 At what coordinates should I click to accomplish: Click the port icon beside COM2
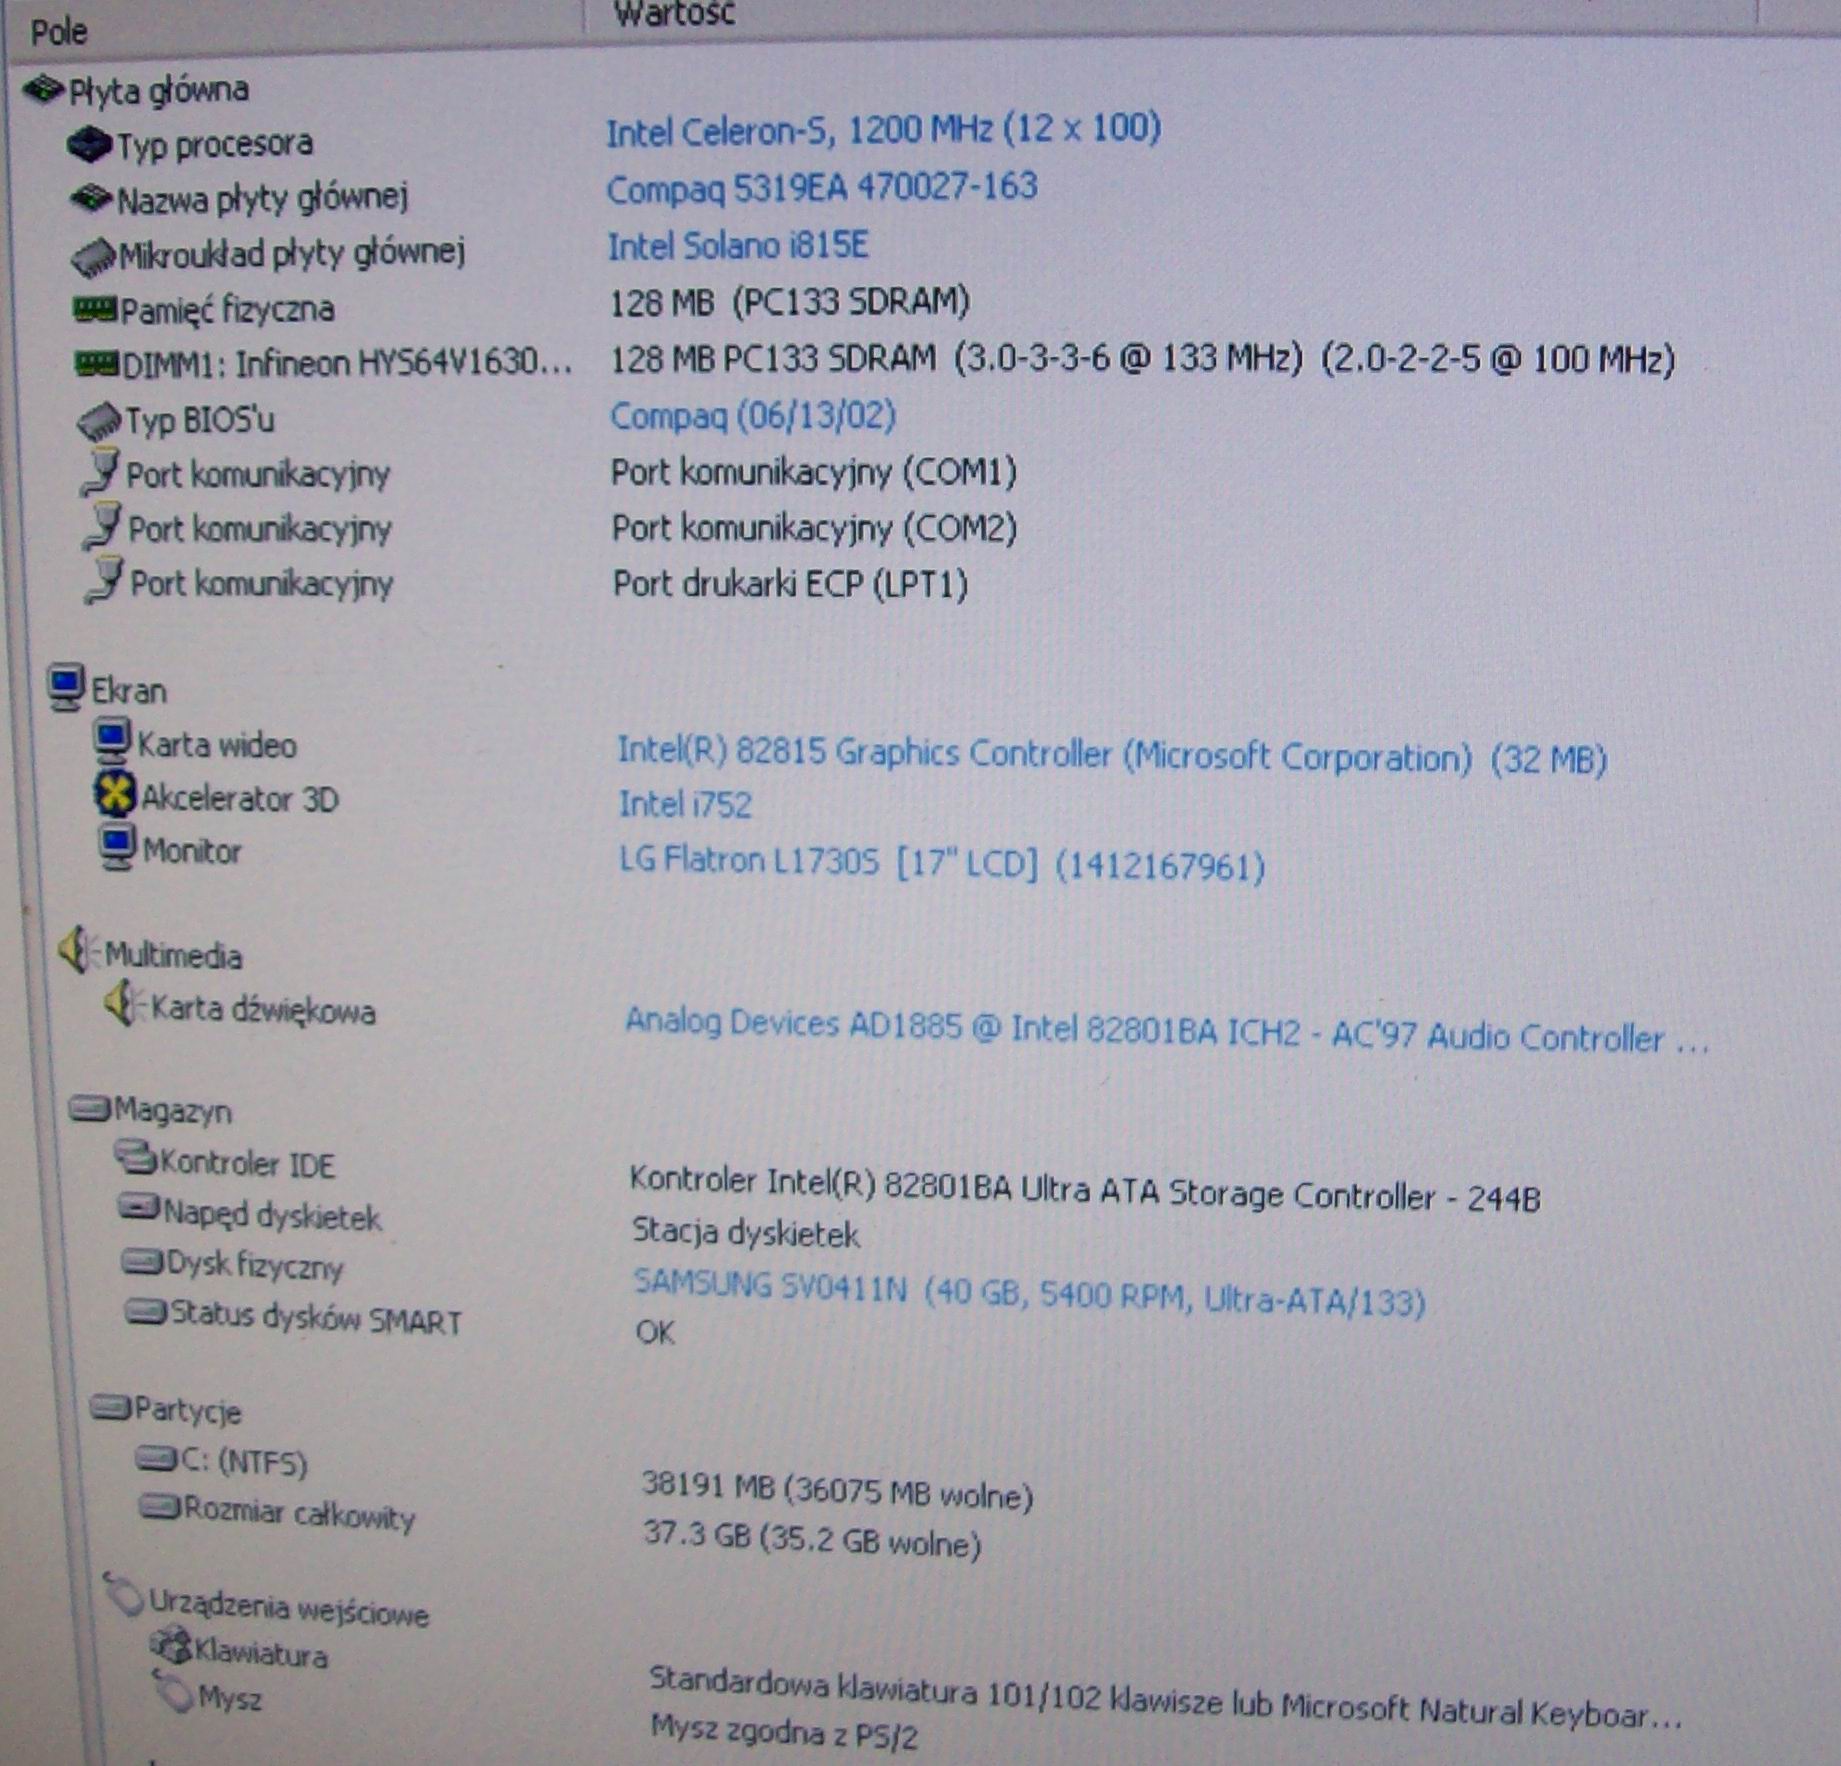(103, 527)
